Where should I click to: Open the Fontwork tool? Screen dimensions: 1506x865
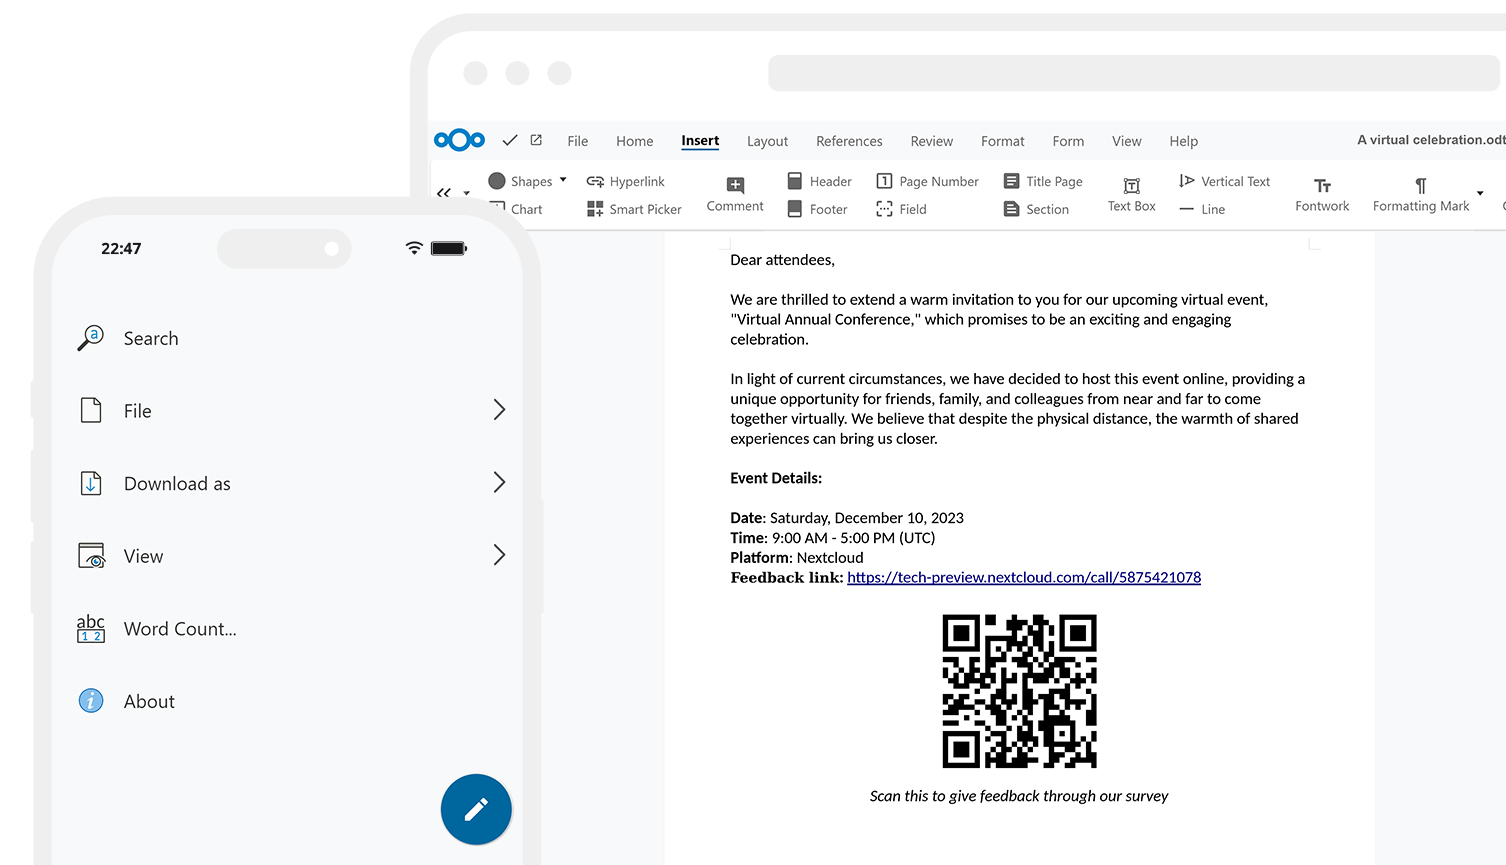1321,194
